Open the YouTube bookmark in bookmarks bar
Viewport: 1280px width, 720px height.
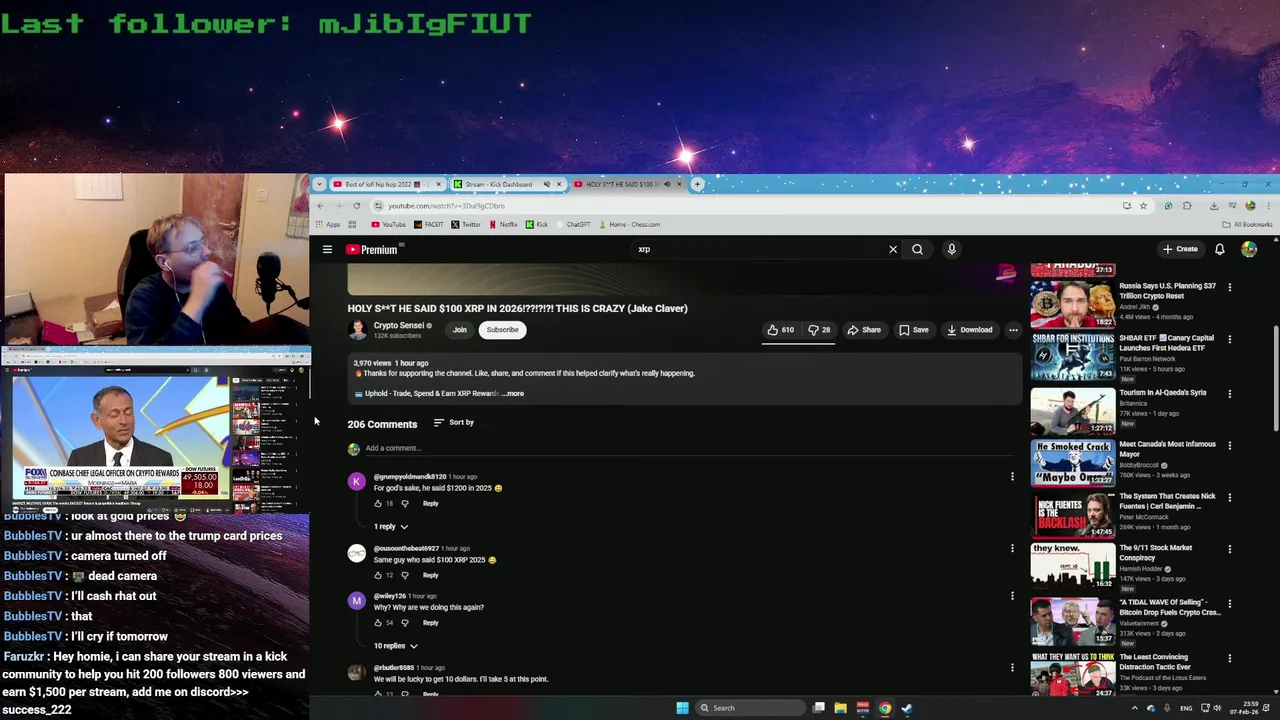[389, 225]
